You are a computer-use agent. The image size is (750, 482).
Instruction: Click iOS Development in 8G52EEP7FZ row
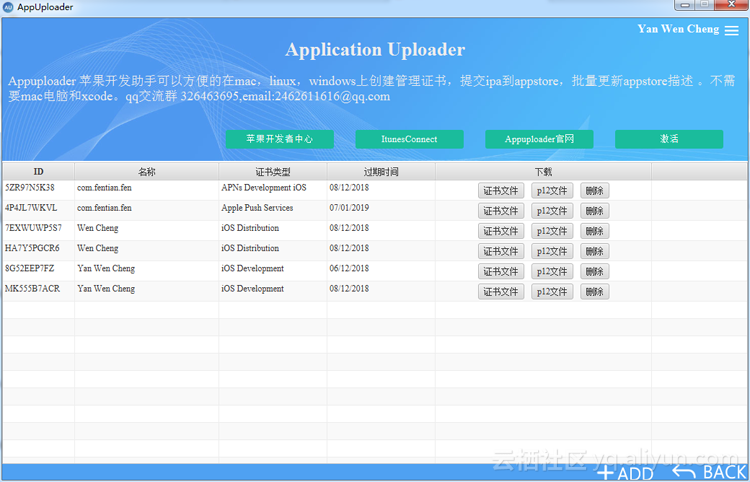[253, 268]
